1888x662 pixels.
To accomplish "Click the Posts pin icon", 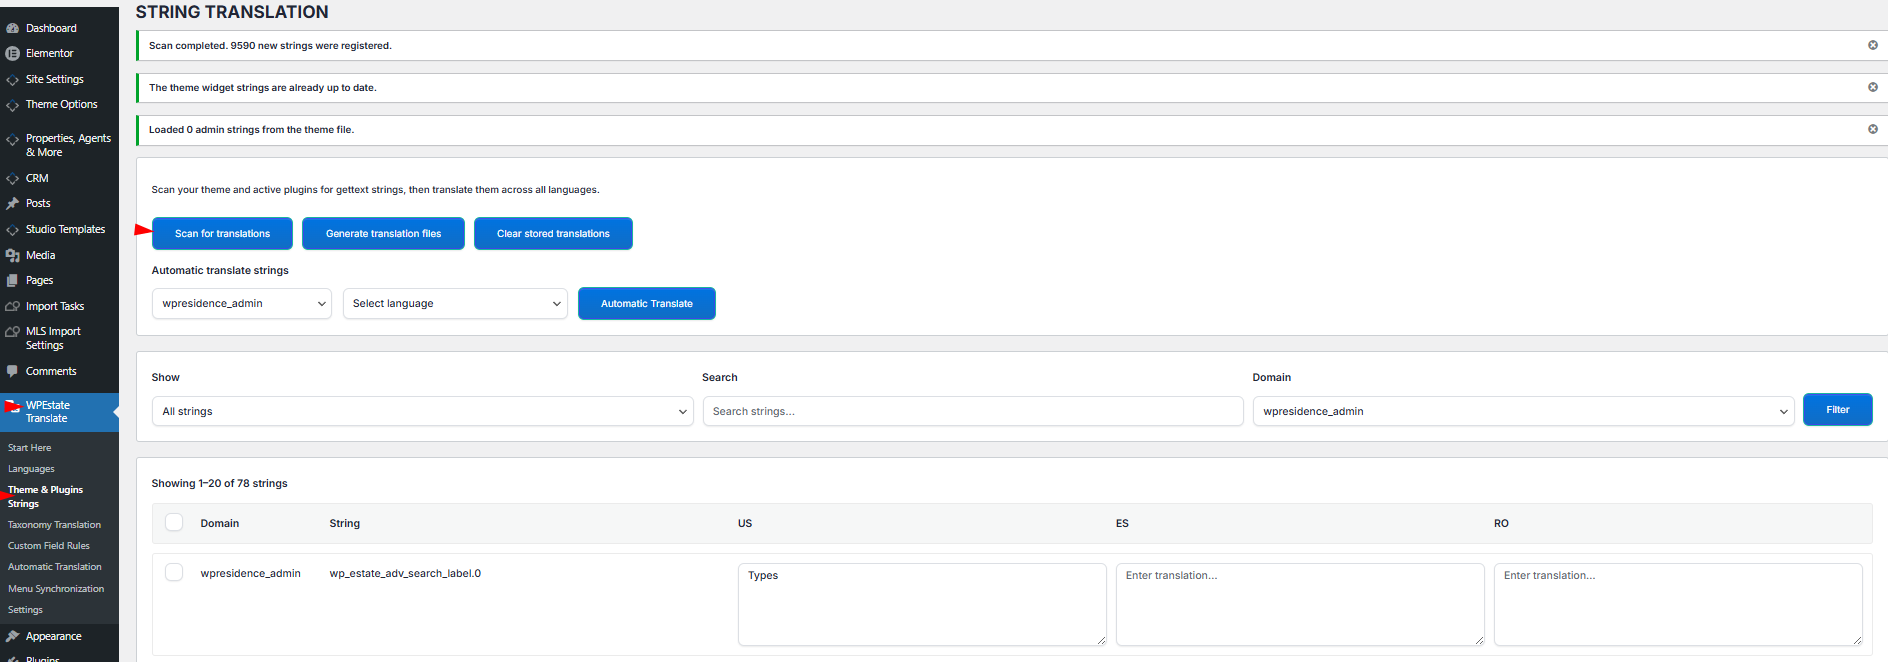I will [13, 204].
